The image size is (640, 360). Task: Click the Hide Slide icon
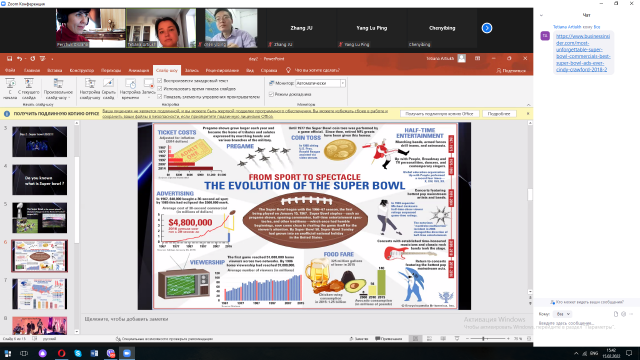[x=109, y=89]
